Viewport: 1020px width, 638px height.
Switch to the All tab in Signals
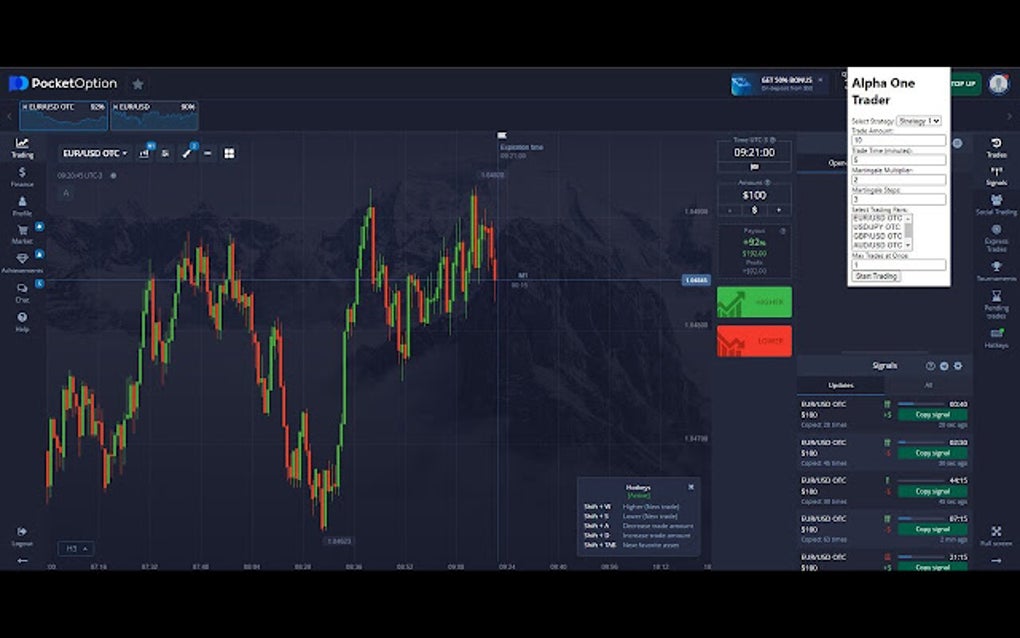(930, 385)
